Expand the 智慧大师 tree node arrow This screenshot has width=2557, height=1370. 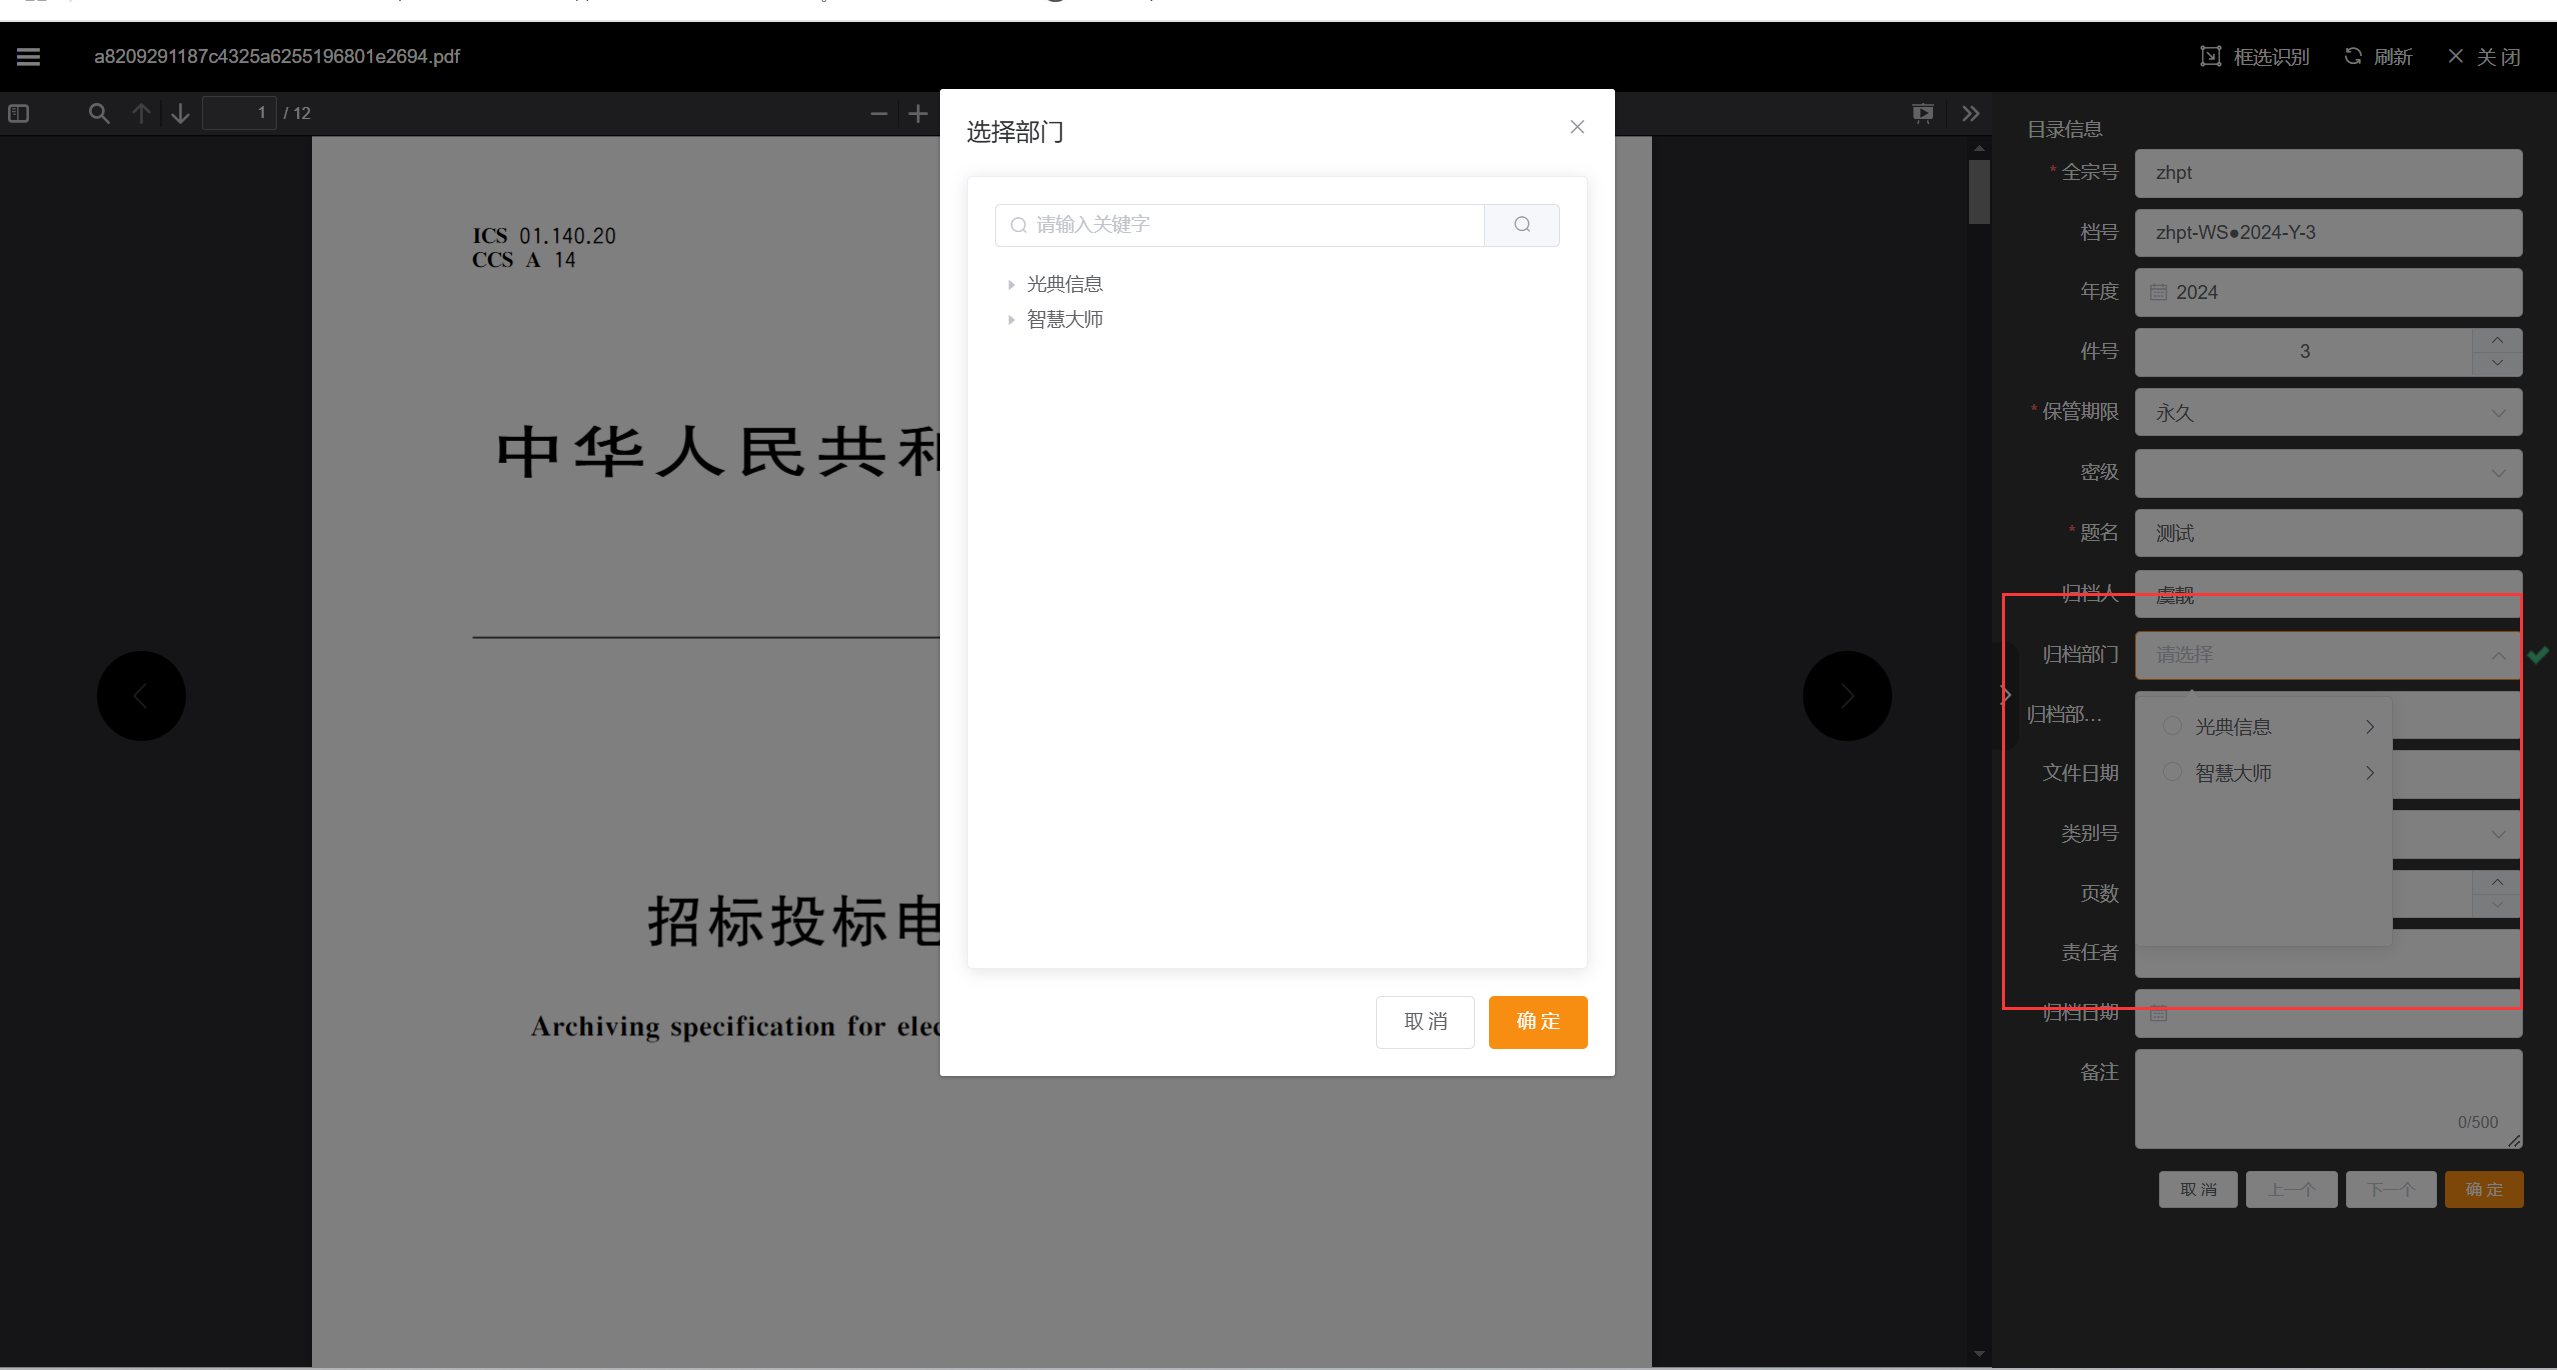point(1011,320)
